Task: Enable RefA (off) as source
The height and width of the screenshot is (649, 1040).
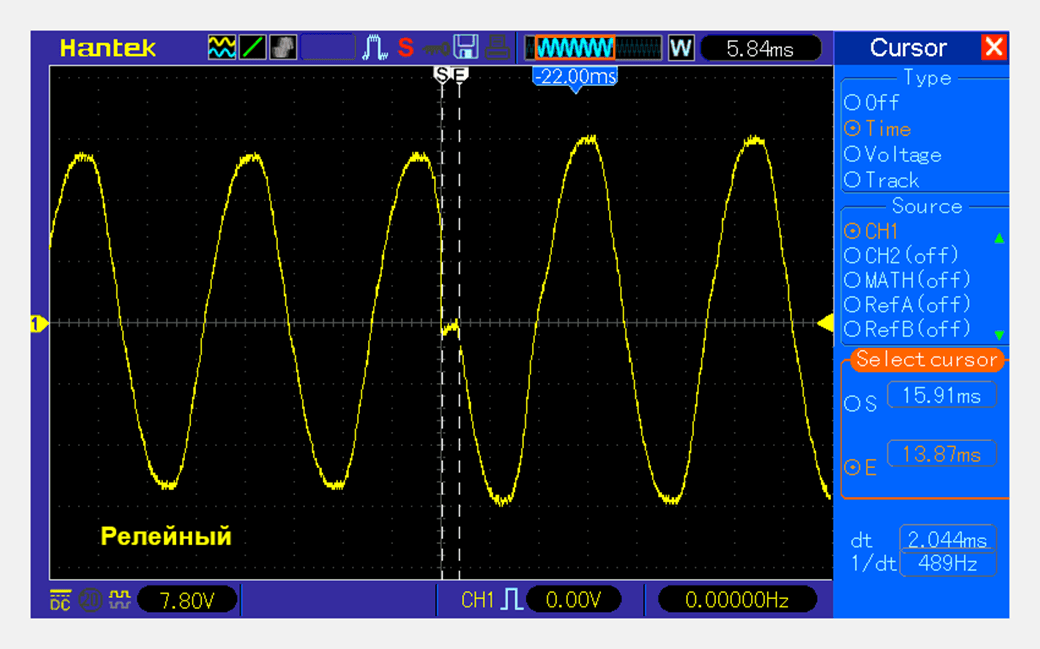Action: pos(910,305)
